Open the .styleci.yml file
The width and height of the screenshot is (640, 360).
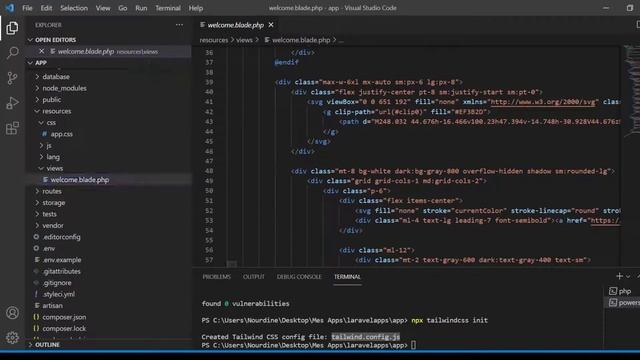[x=58, y=294]
